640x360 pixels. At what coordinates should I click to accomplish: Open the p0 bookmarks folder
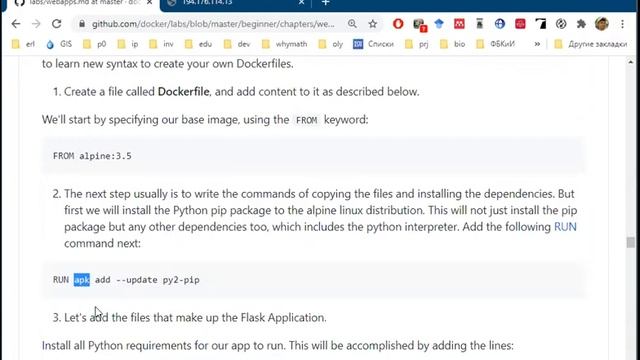click(95, 44)
